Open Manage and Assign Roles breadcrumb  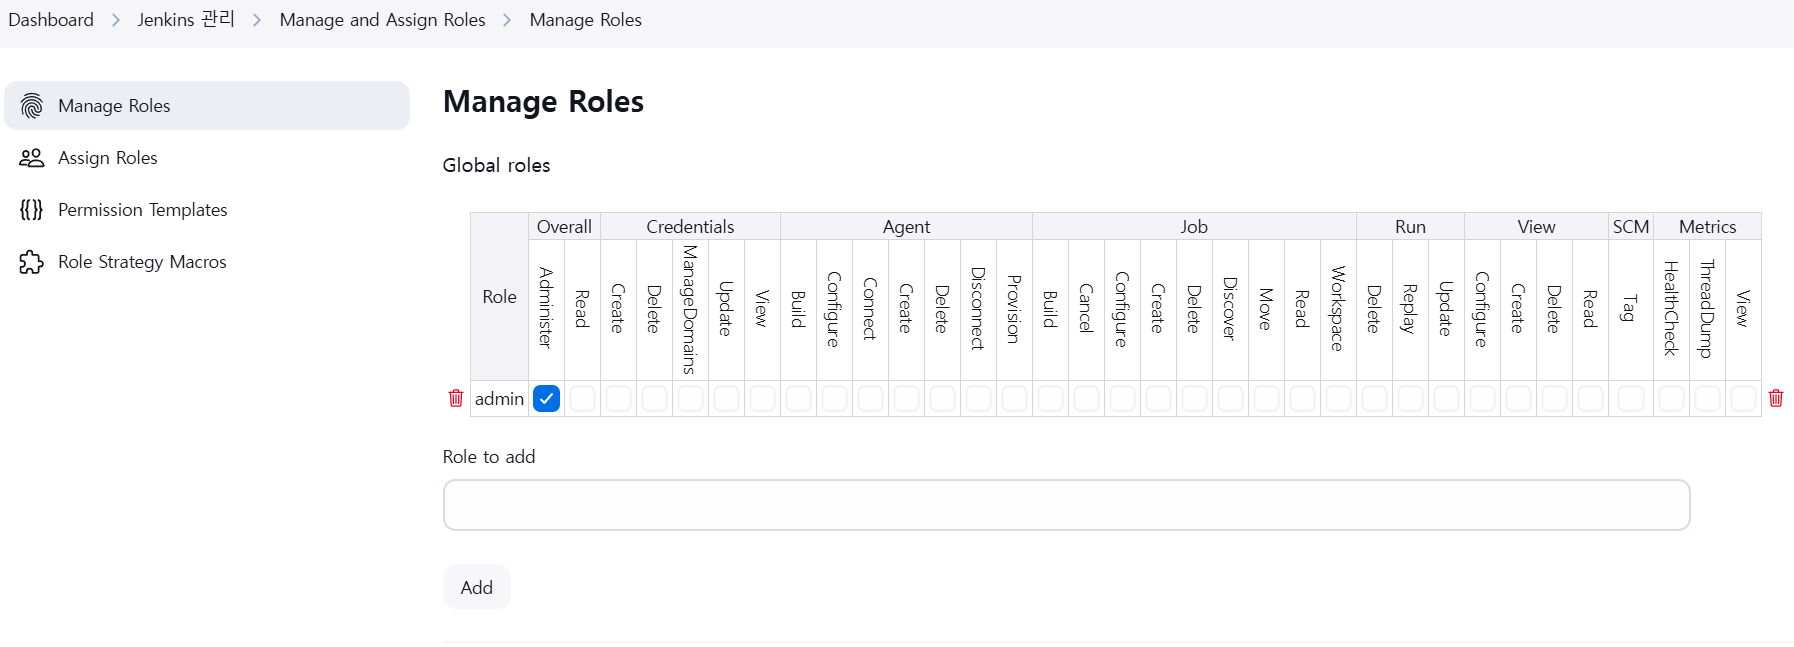coord(382,20)
